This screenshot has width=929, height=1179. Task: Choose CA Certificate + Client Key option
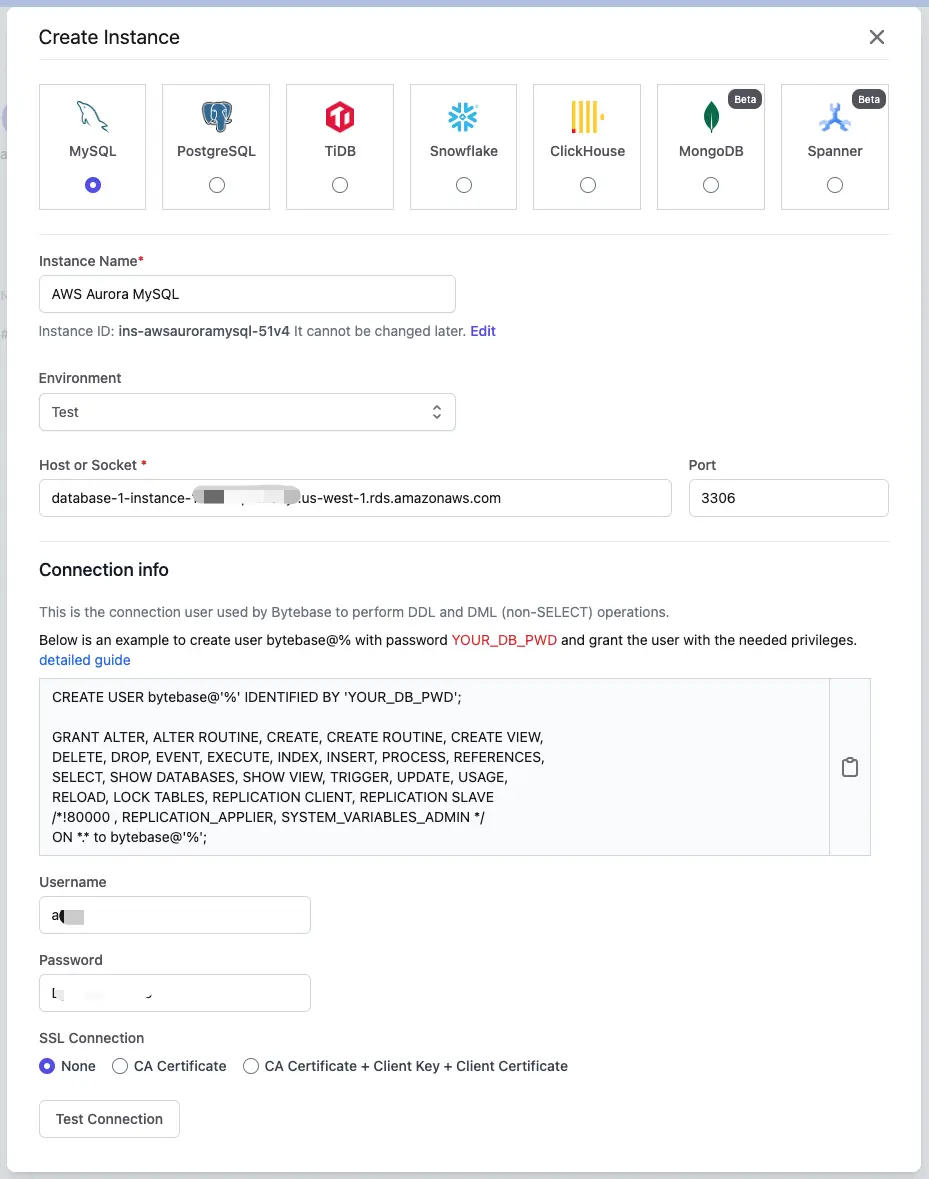click(251, 1066)
